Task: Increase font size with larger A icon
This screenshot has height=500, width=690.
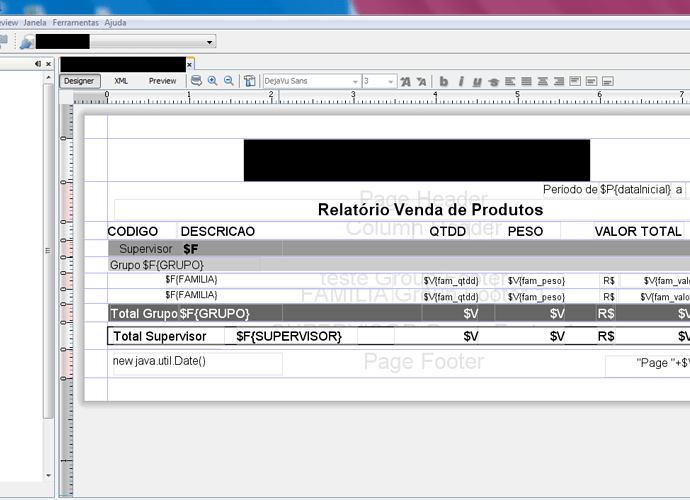Action: [405, 81]
